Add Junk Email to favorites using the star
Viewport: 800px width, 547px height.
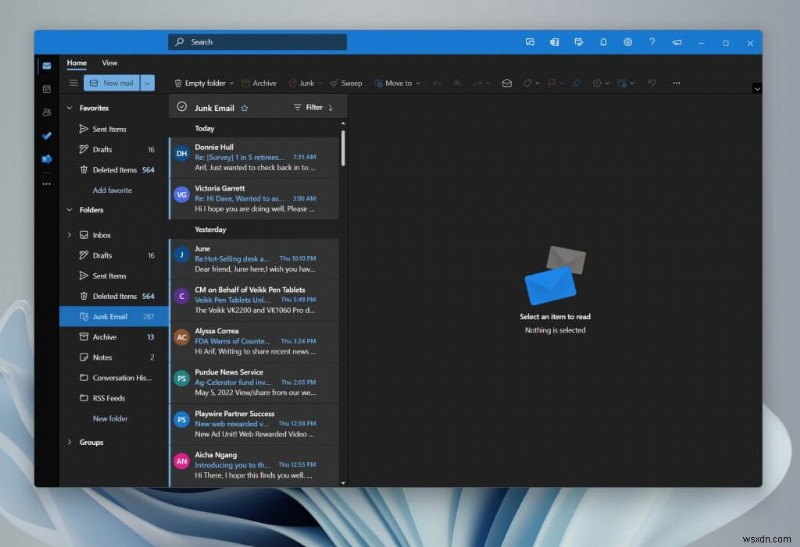(244, 108)
